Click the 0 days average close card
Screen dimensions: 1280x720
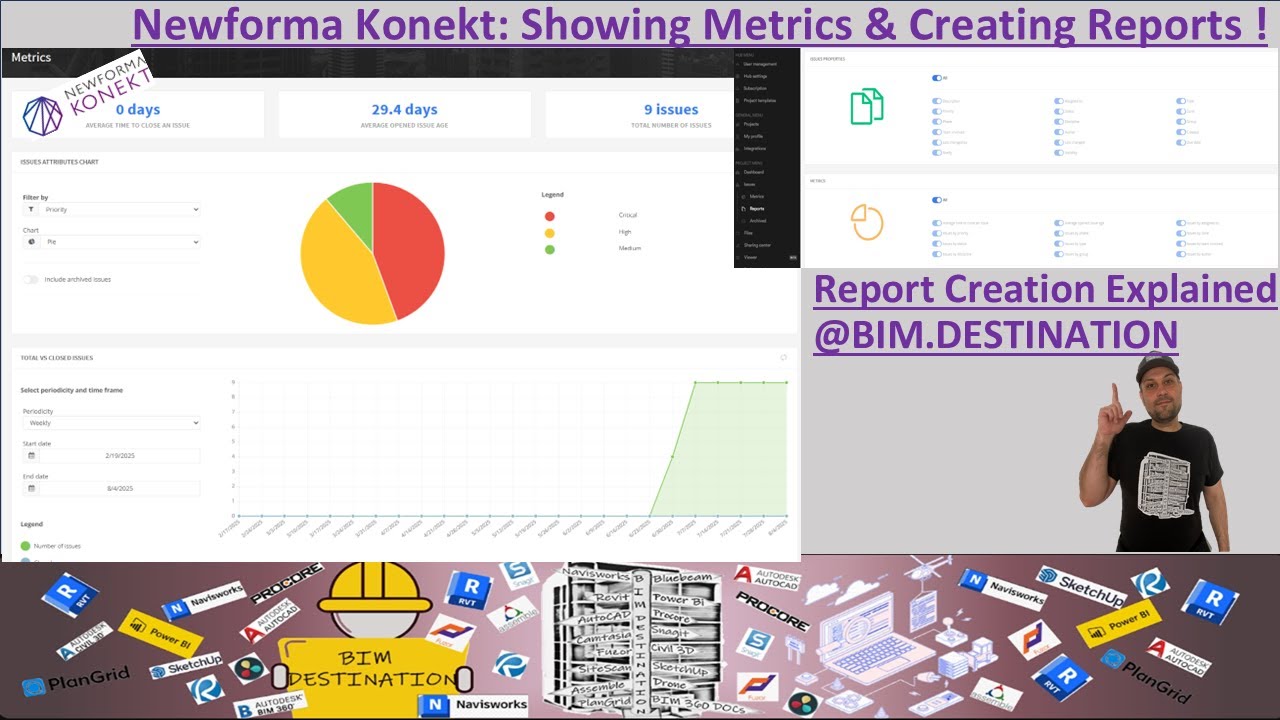pos(138,115)
